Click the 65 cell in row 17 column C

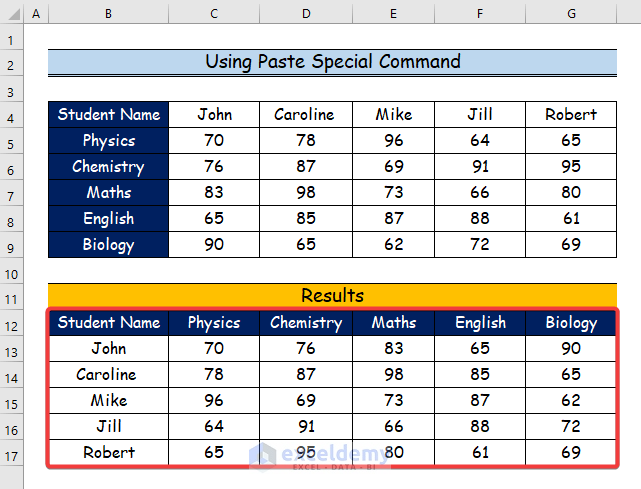pos(214,453)
